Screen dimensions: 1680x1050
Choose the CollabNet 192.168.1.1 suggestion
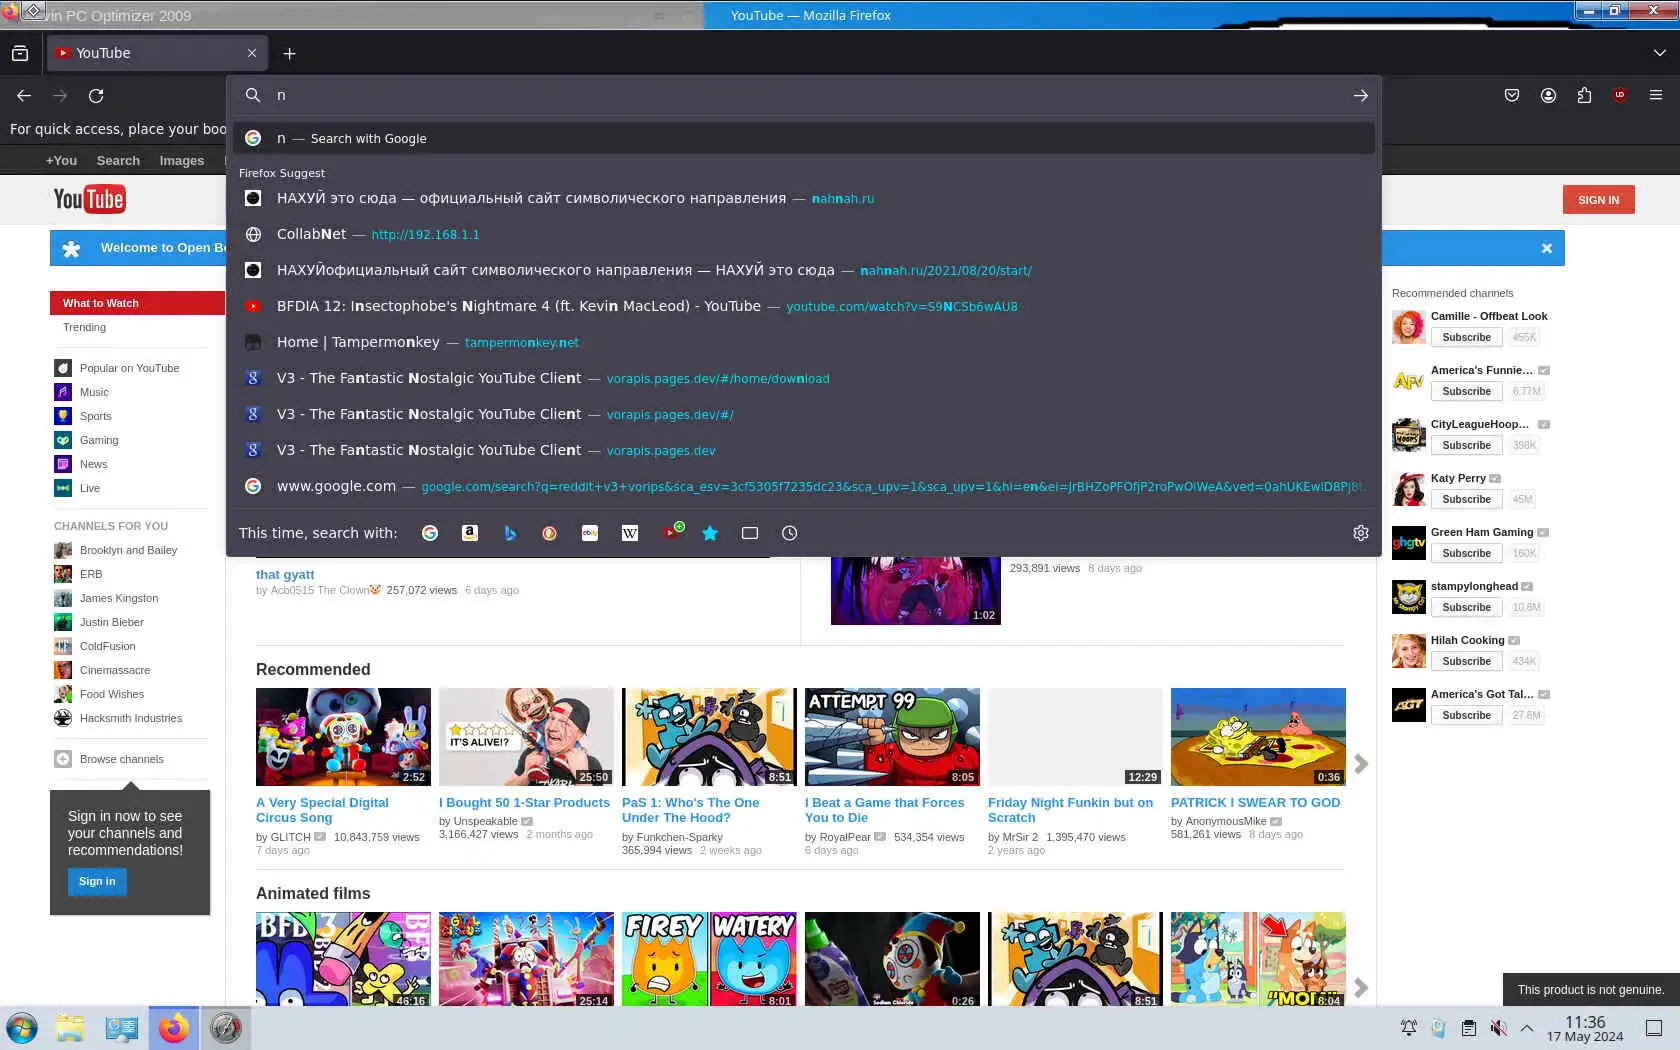pyautogui.click(x=804, y=234)
